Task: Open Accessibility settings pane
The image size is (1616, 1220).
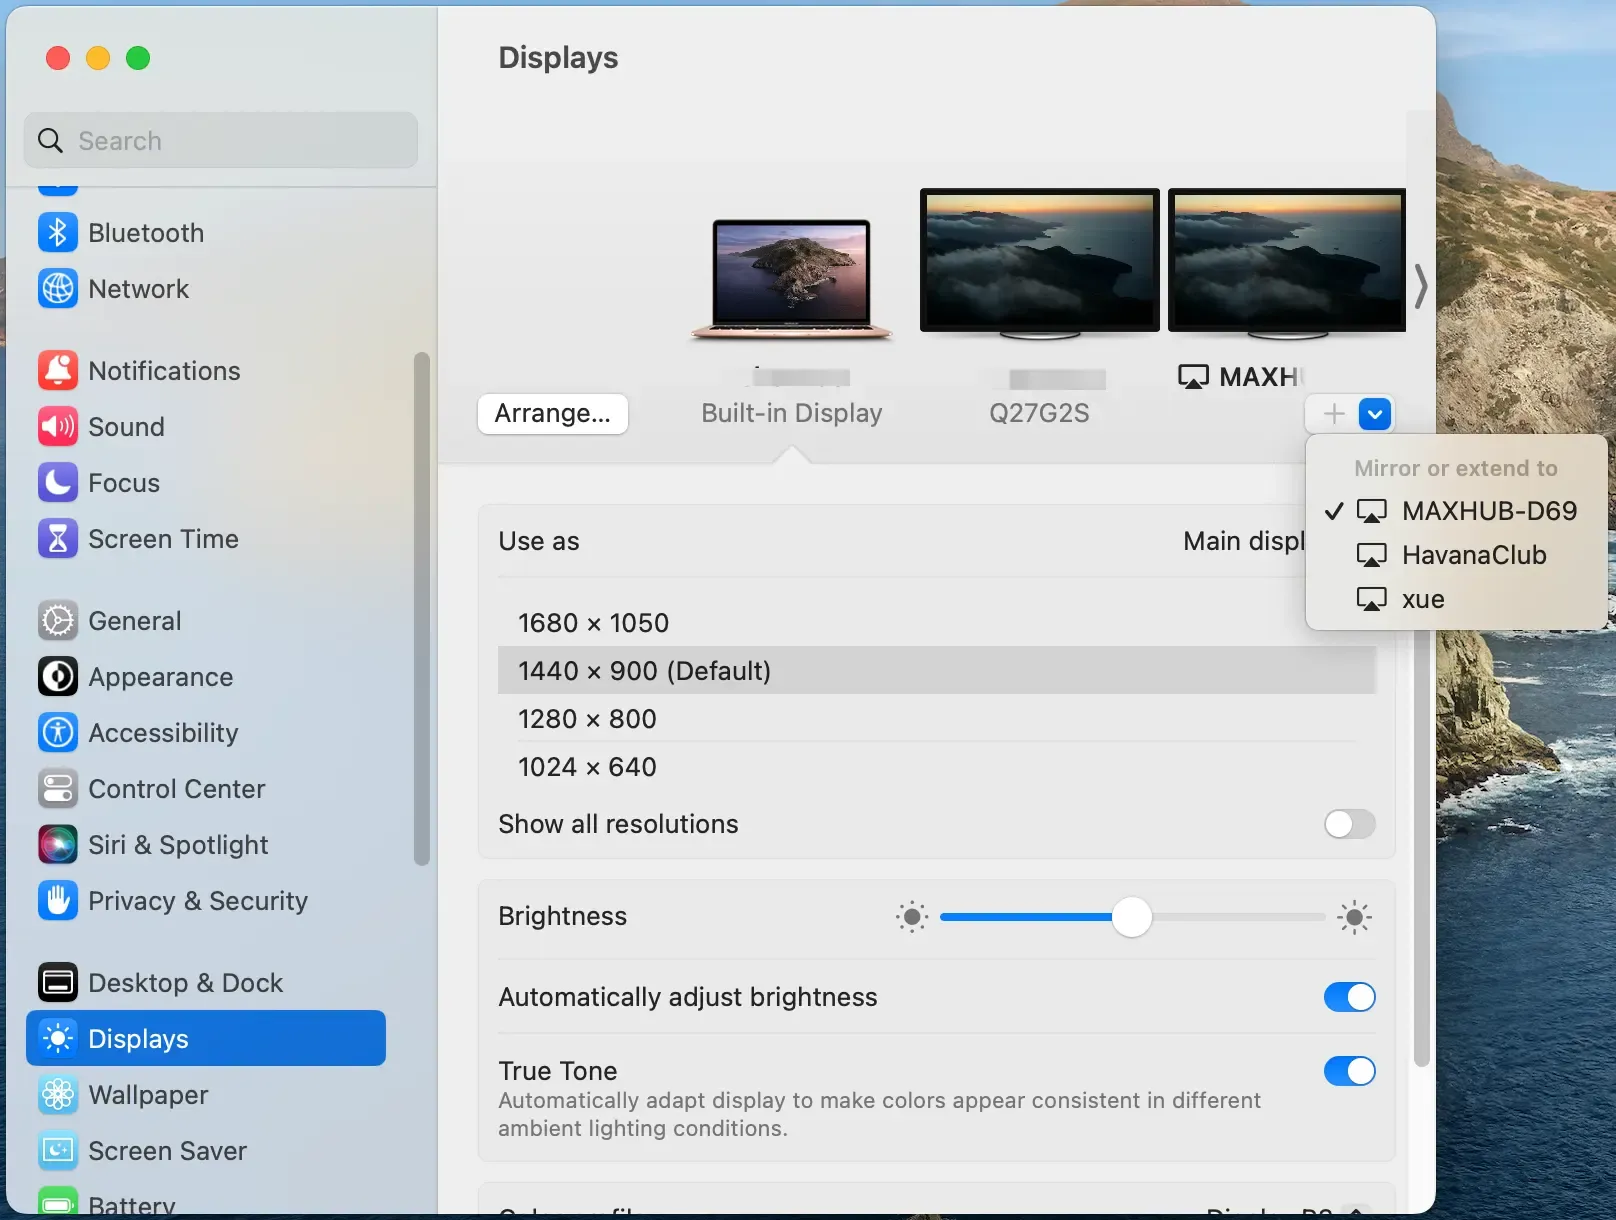Action: (206, 733)
